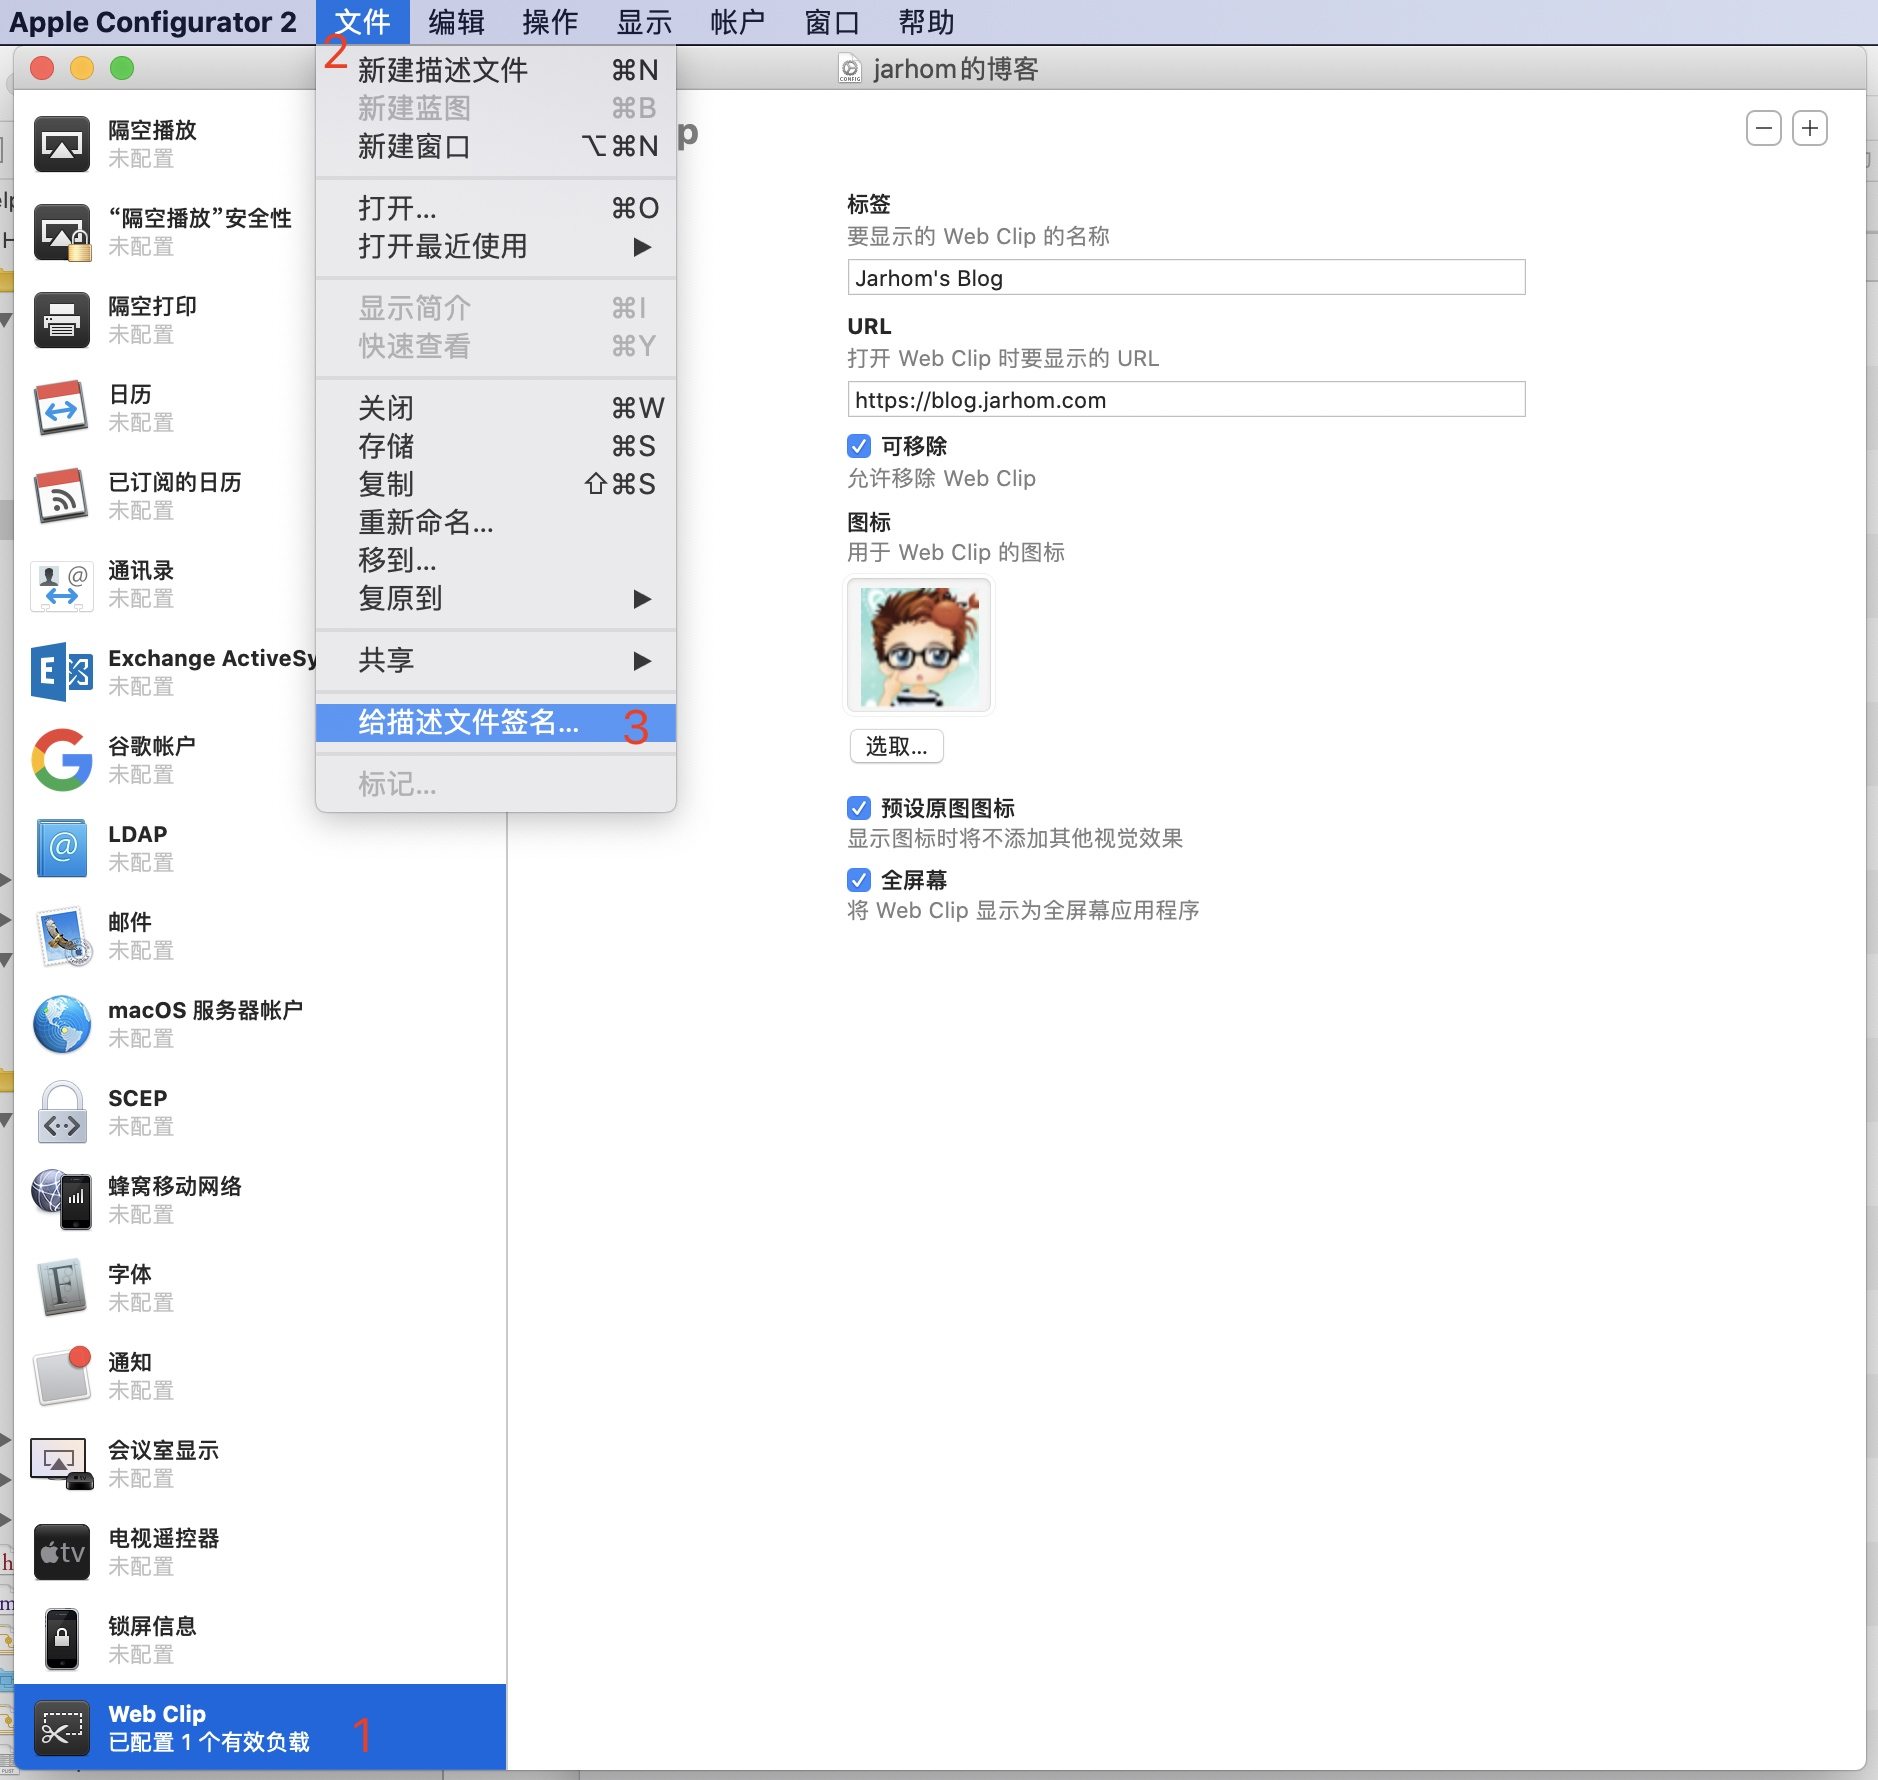Uncheck the 全屏幕 full screen checkbox
This screenshot has width=1878, height=1780.
858,879
